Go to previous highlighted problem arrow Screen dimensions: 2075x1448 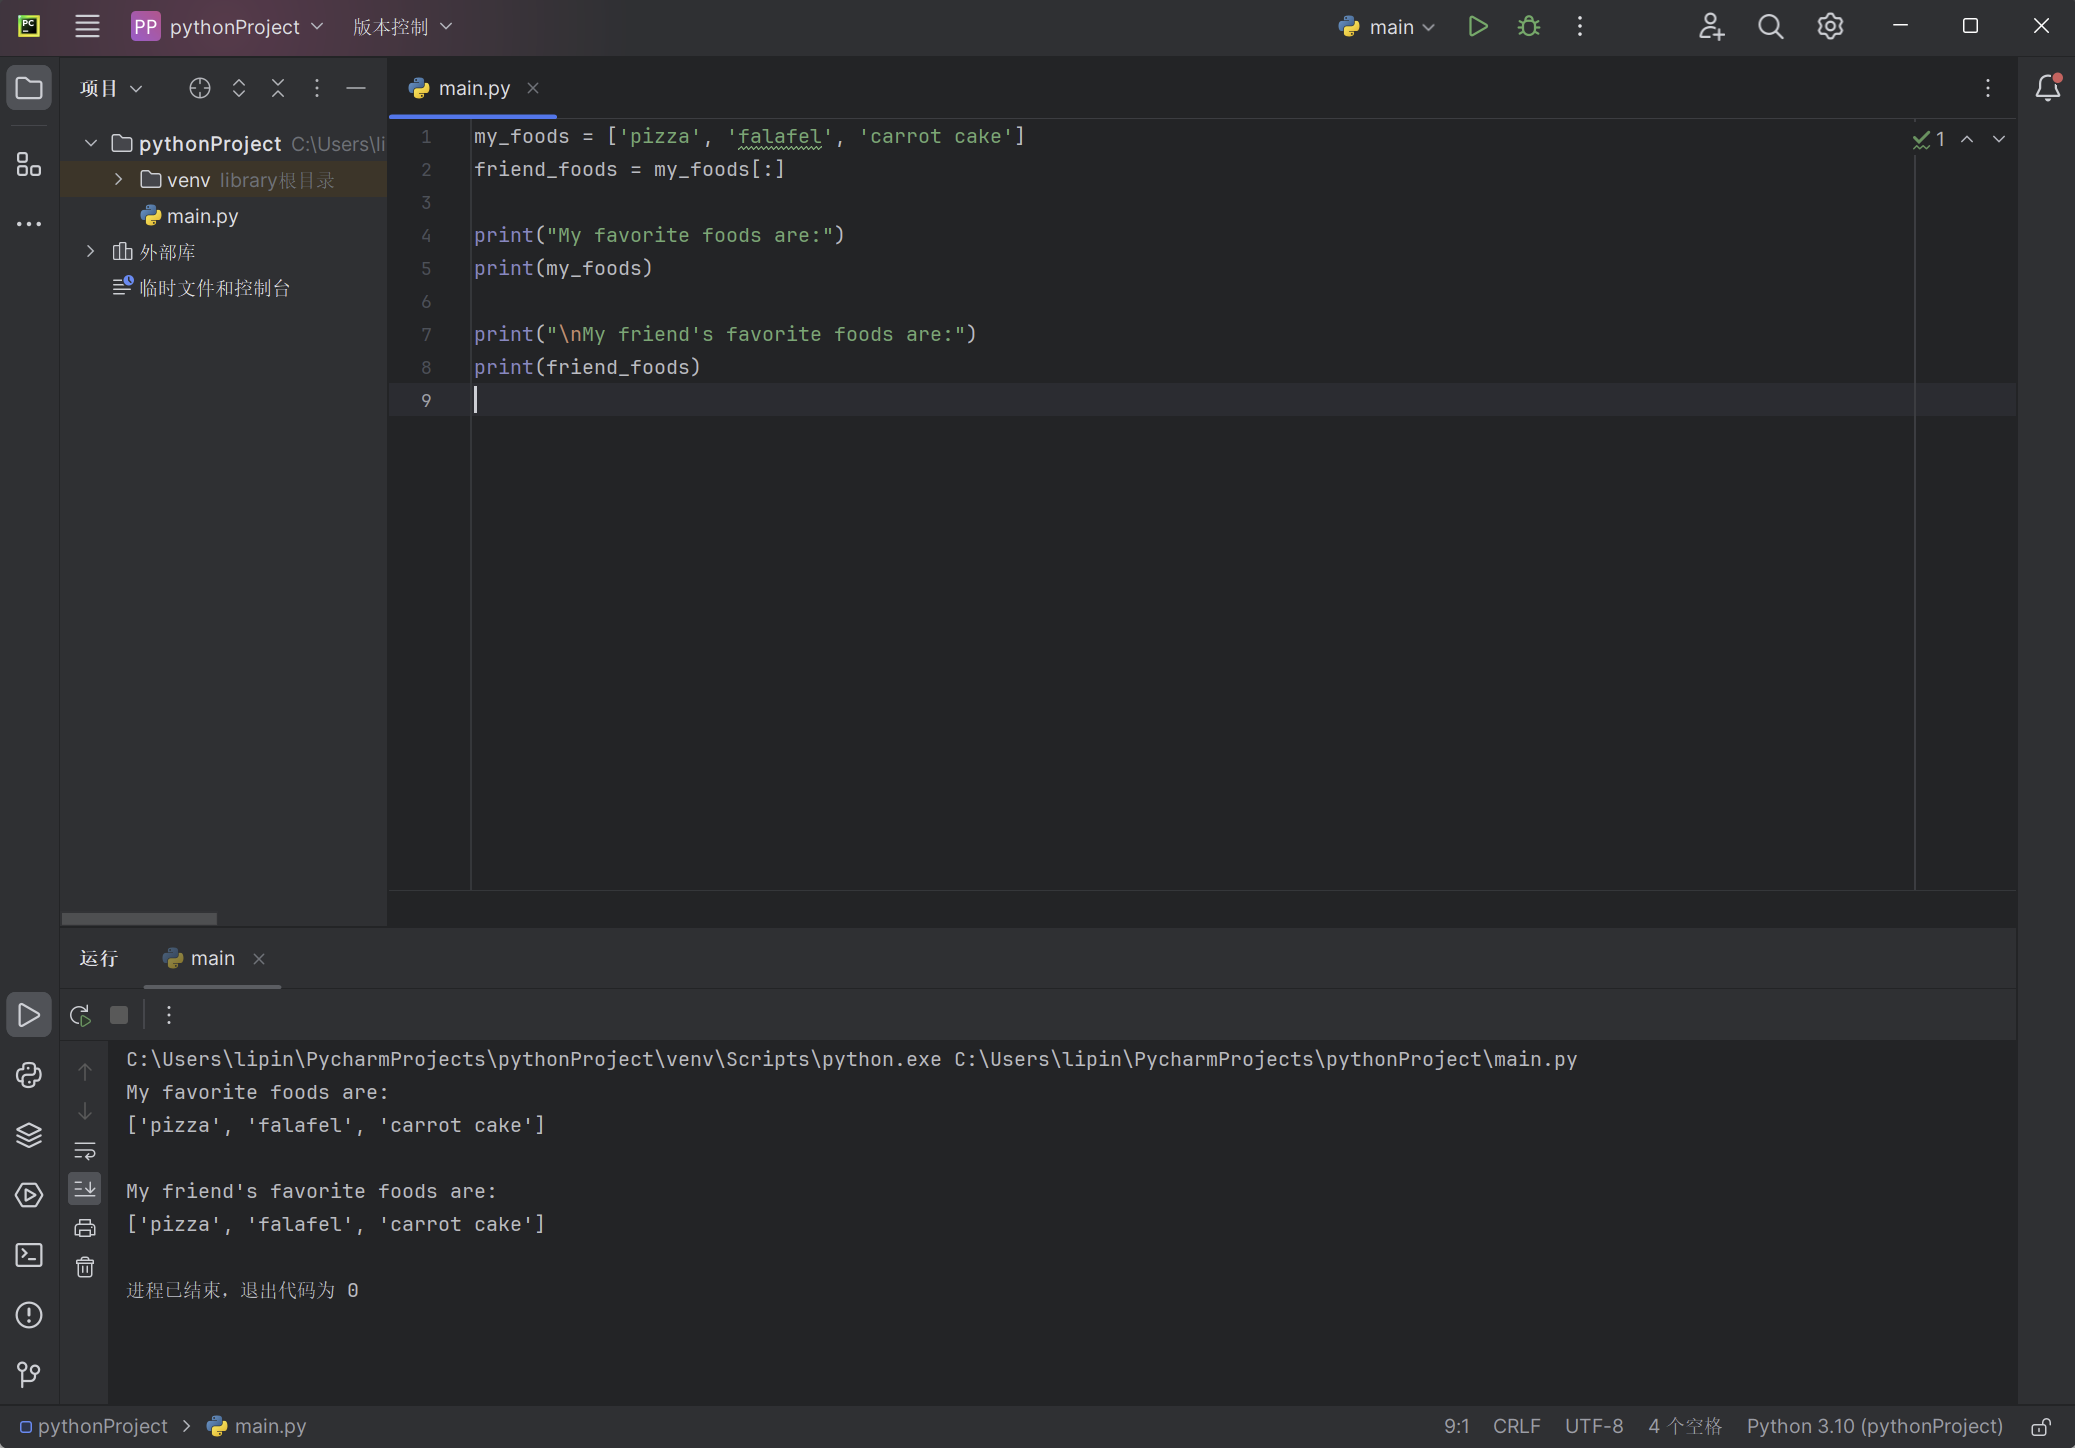(x=1967, y=139)
